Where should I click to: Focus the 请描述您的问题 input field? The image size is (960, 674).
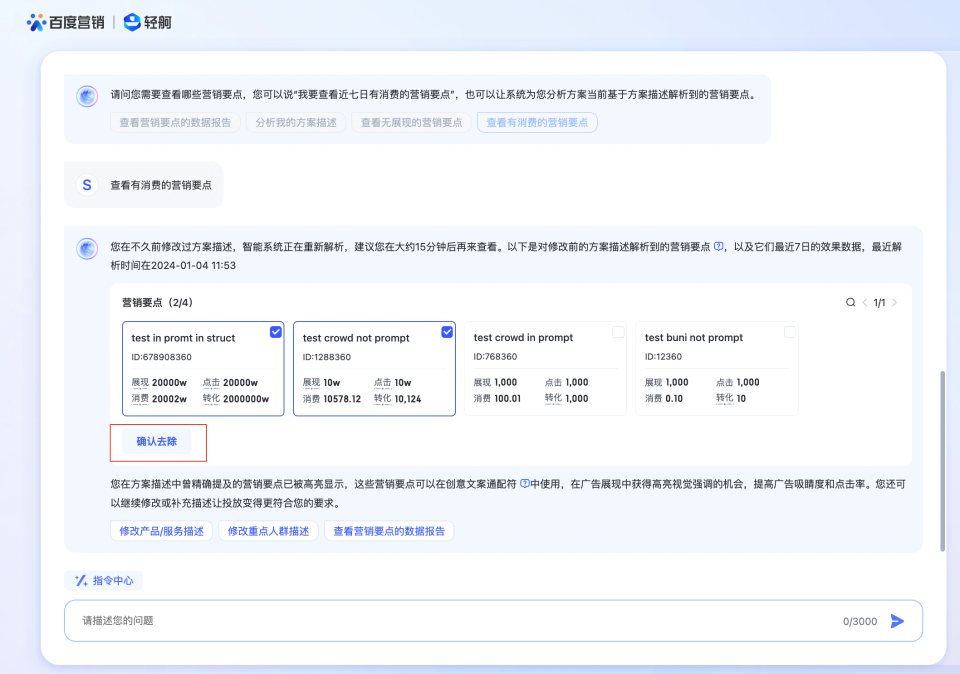(450, 621)
